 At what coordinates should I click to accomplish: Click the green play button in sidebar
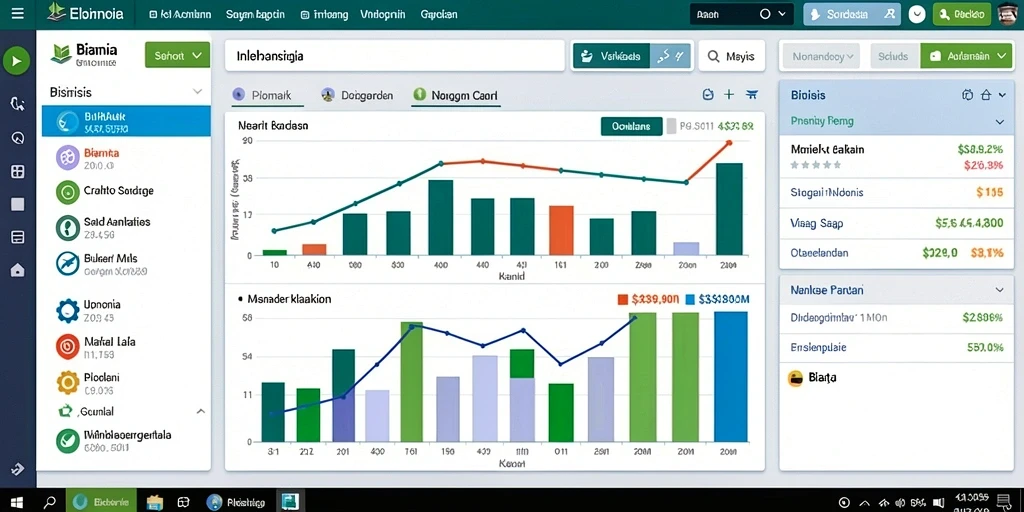coord(16,62)
